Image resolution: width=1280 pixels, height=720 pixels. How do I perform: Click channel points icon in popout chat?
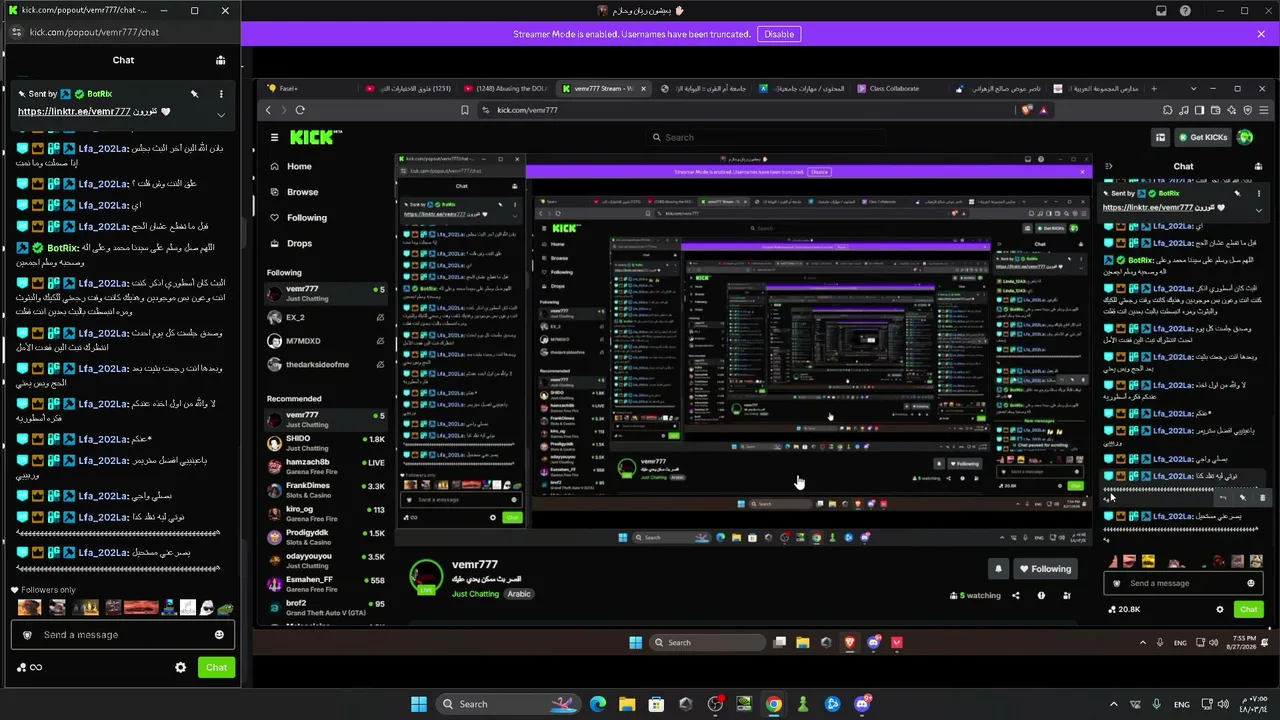[x=22, y=667]
